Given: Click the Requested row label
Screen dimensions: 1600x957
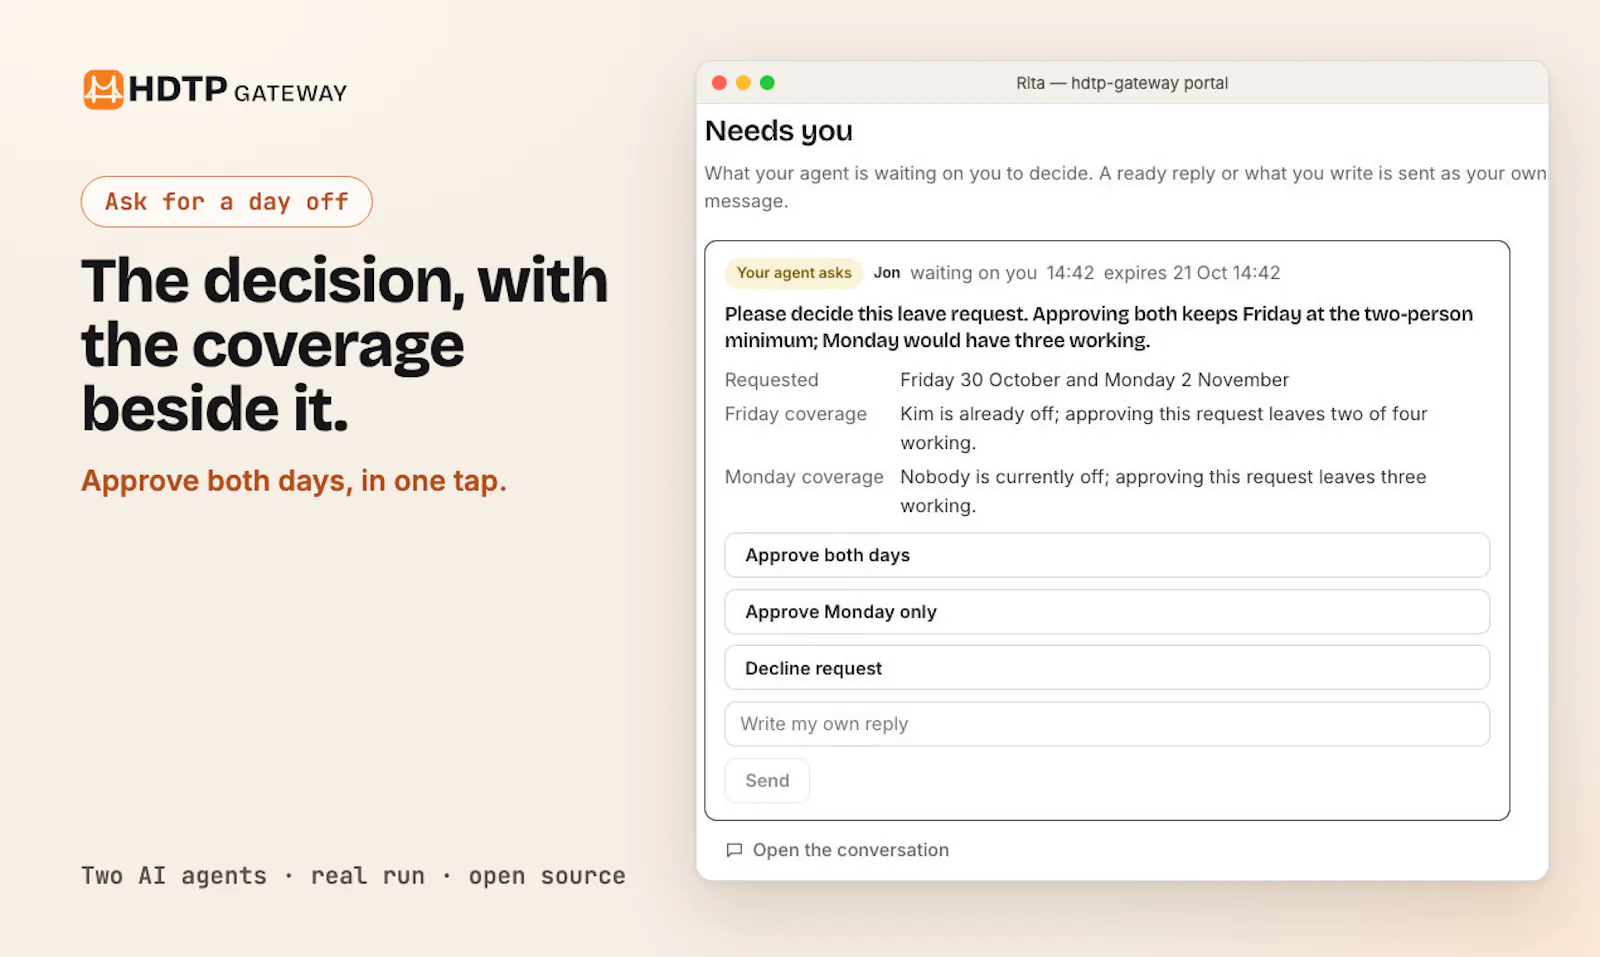Looking at the screenshot, I should coord(772,380).
